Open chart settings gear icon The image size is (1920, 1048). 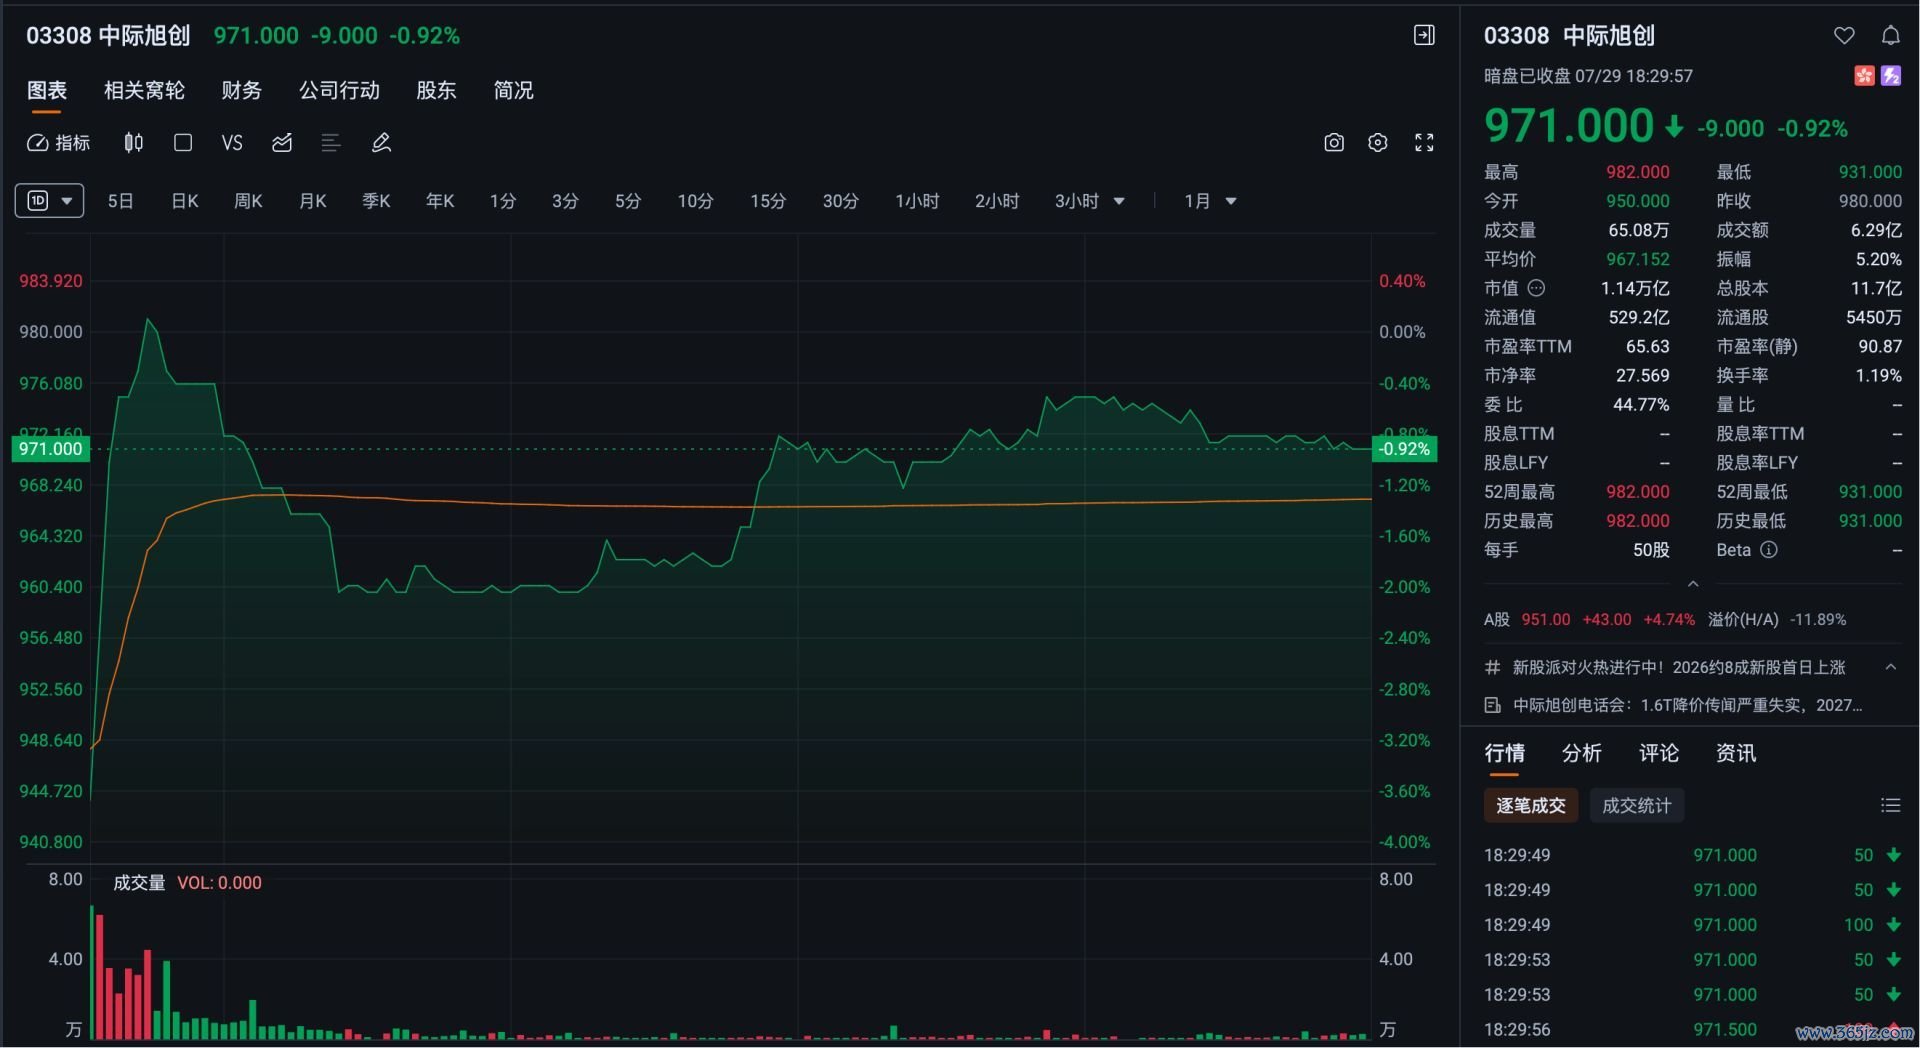[1377, 143]
